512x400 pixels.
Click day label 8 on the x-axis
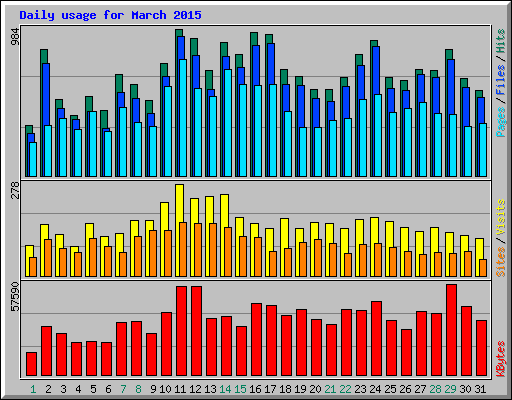point(138,389)
